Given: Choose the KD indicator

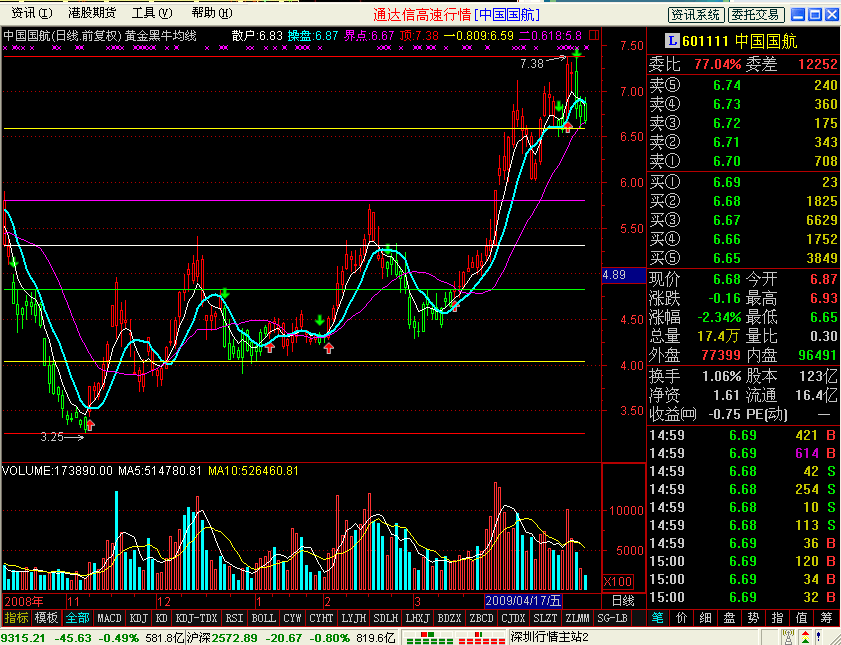Looking at the screenshot, I should [x=161, y=618].
